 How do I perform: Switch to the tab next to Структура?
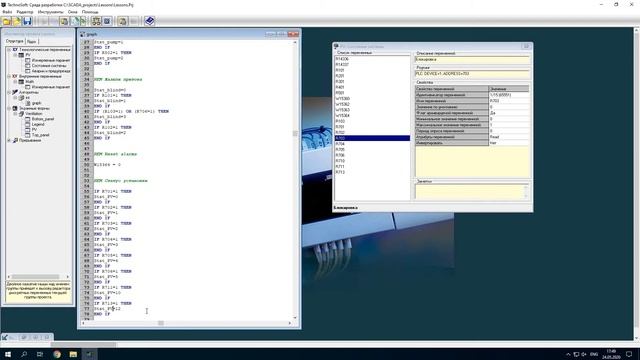pos(31,42)
